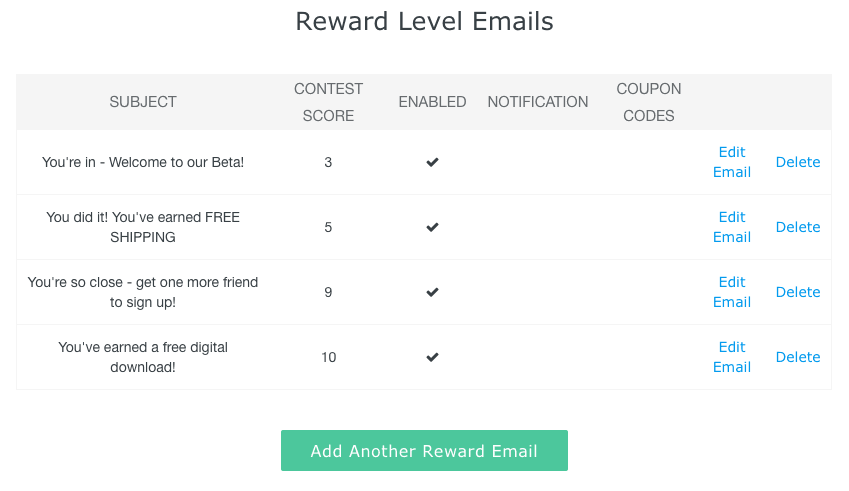Click the COUPON CODES column header
The image size is (849, 491).
[649, 102]
